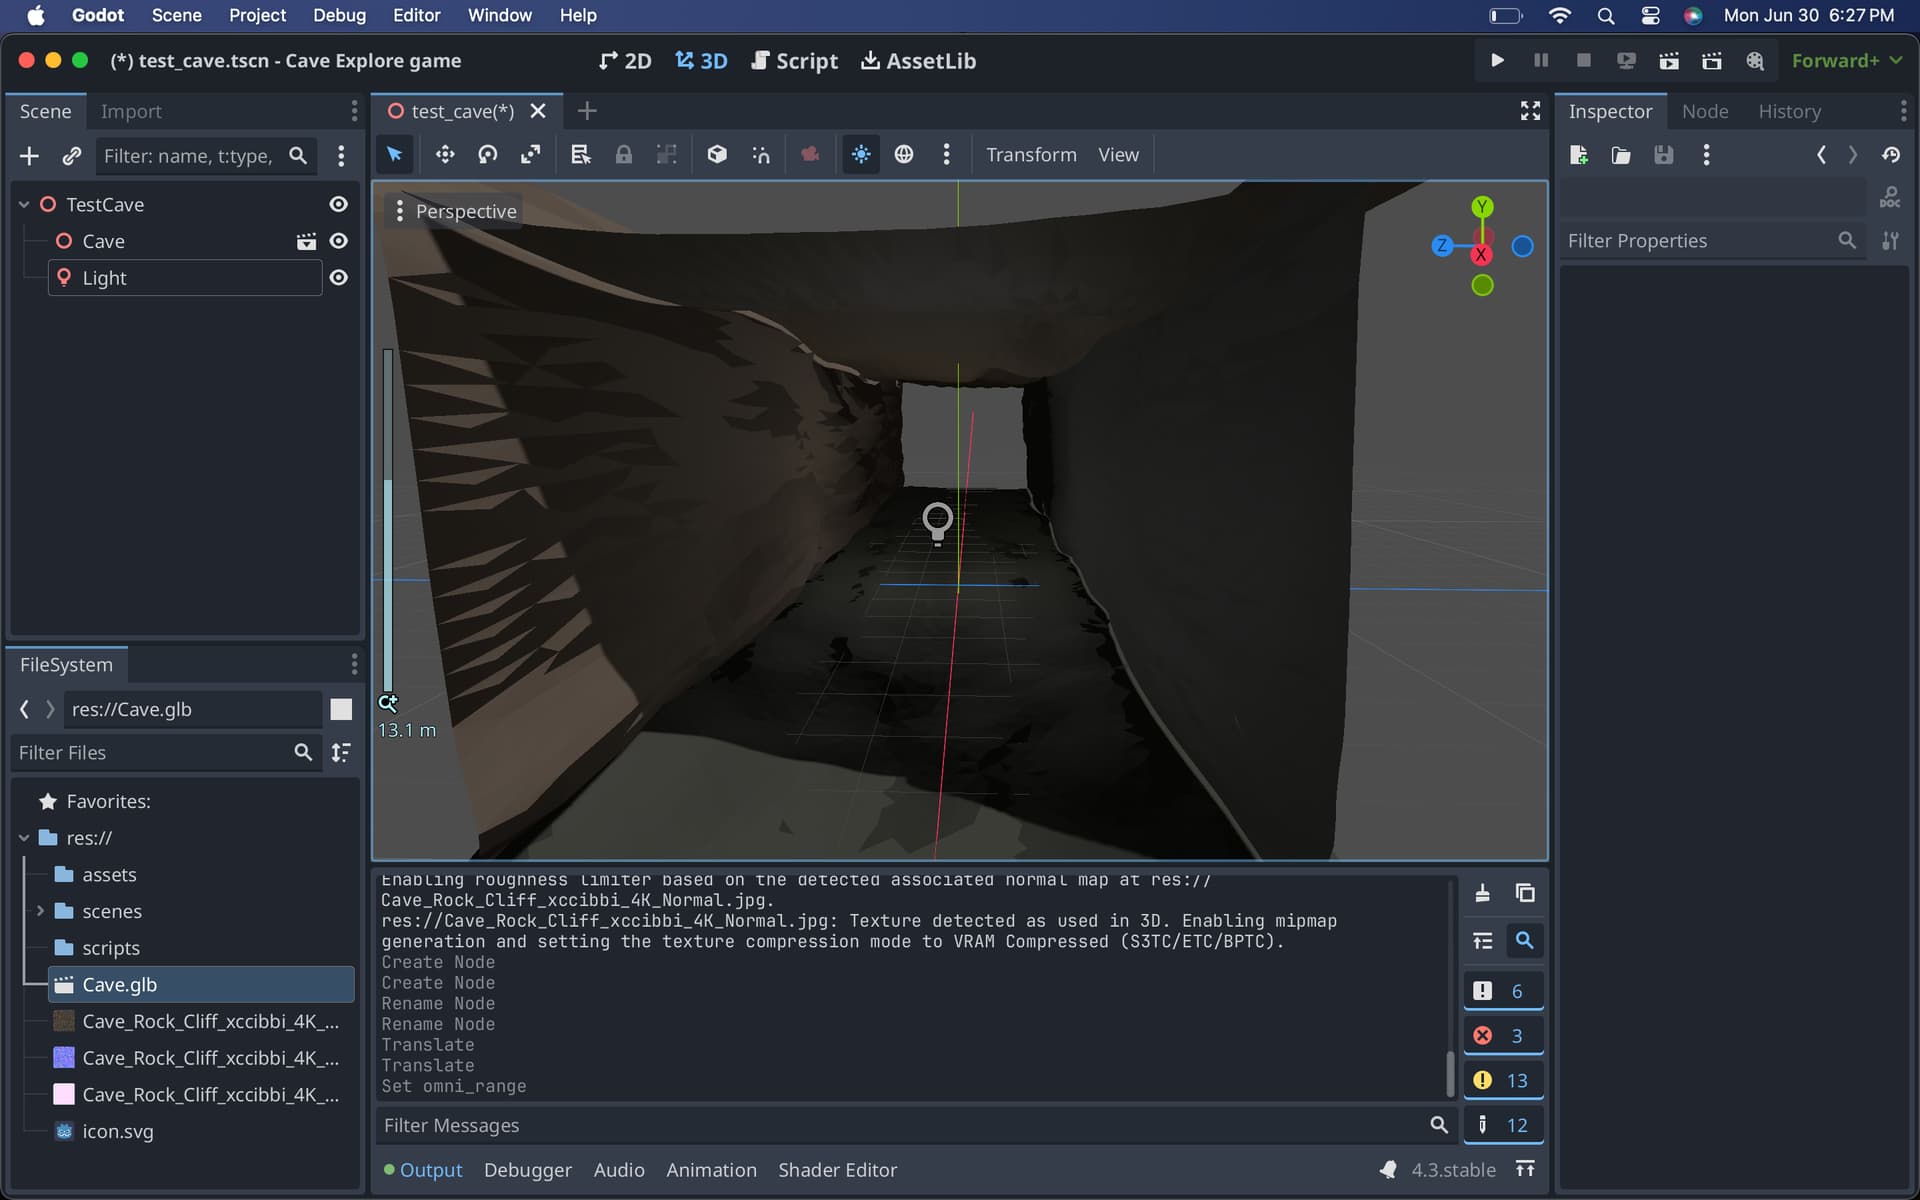The width and height of the screenshot is (1920, 1200).
Task: Group the selected node's children
Action: (666, 154)
